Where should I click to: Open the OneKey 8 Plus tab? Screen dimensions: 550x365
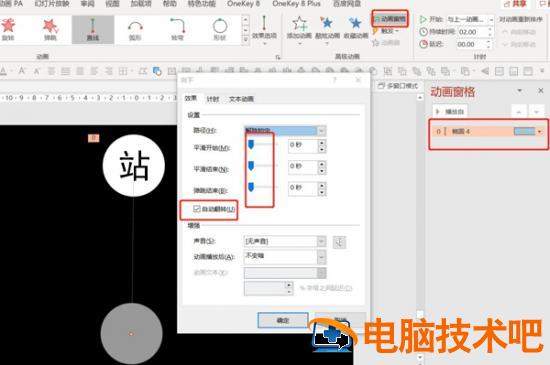(x=296, y=4)
